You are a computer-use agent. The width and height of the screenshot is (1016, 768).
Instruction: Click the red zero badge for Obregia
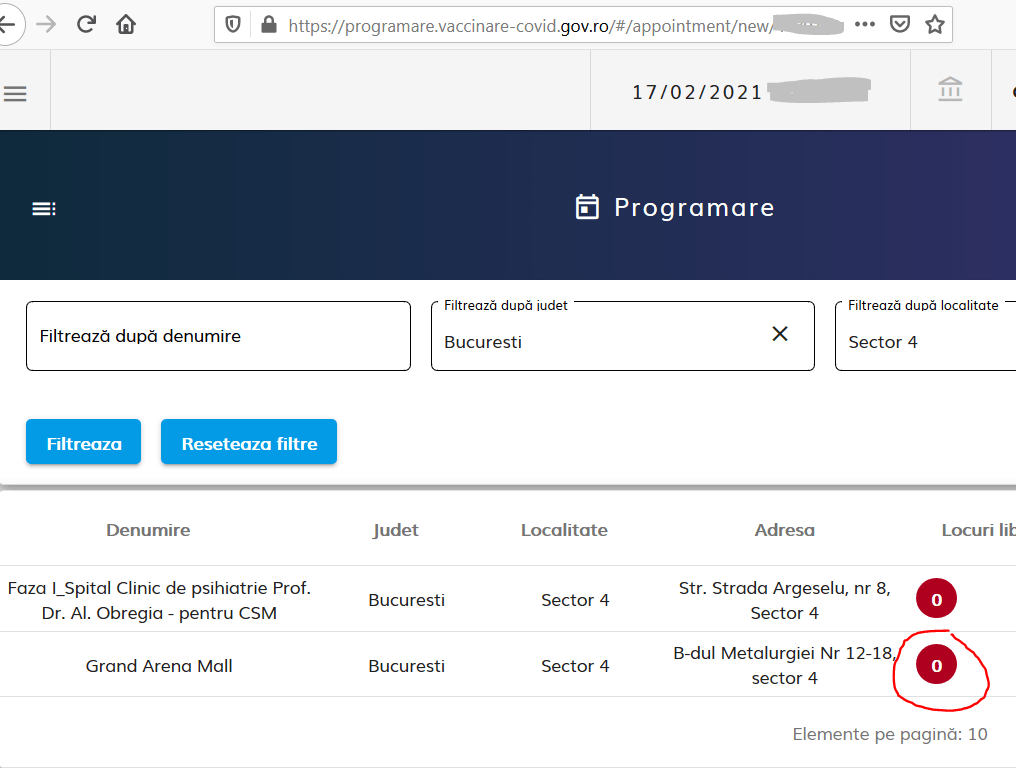click(x=936, y=600)
